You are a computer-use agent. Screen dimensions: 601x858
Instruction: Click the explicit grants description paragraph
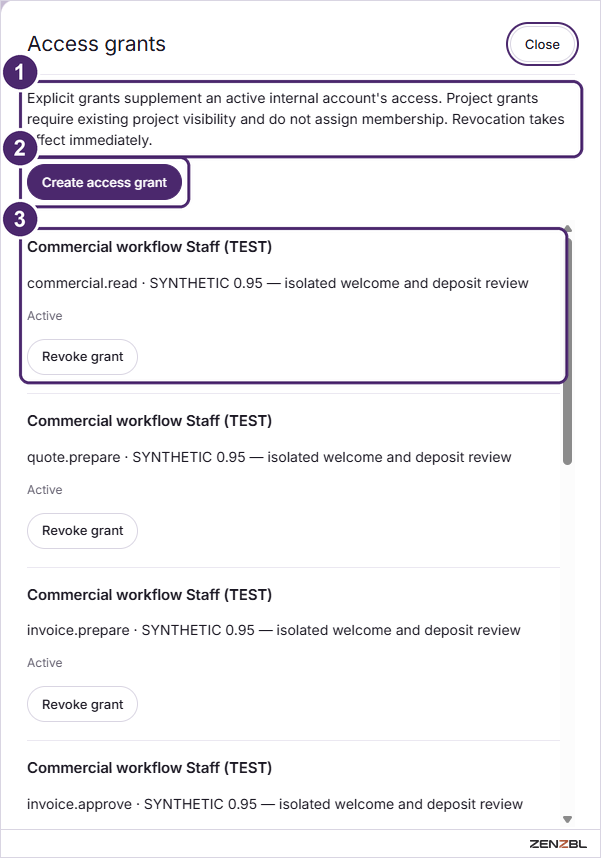pyautogui.click(x=296, y=119)
